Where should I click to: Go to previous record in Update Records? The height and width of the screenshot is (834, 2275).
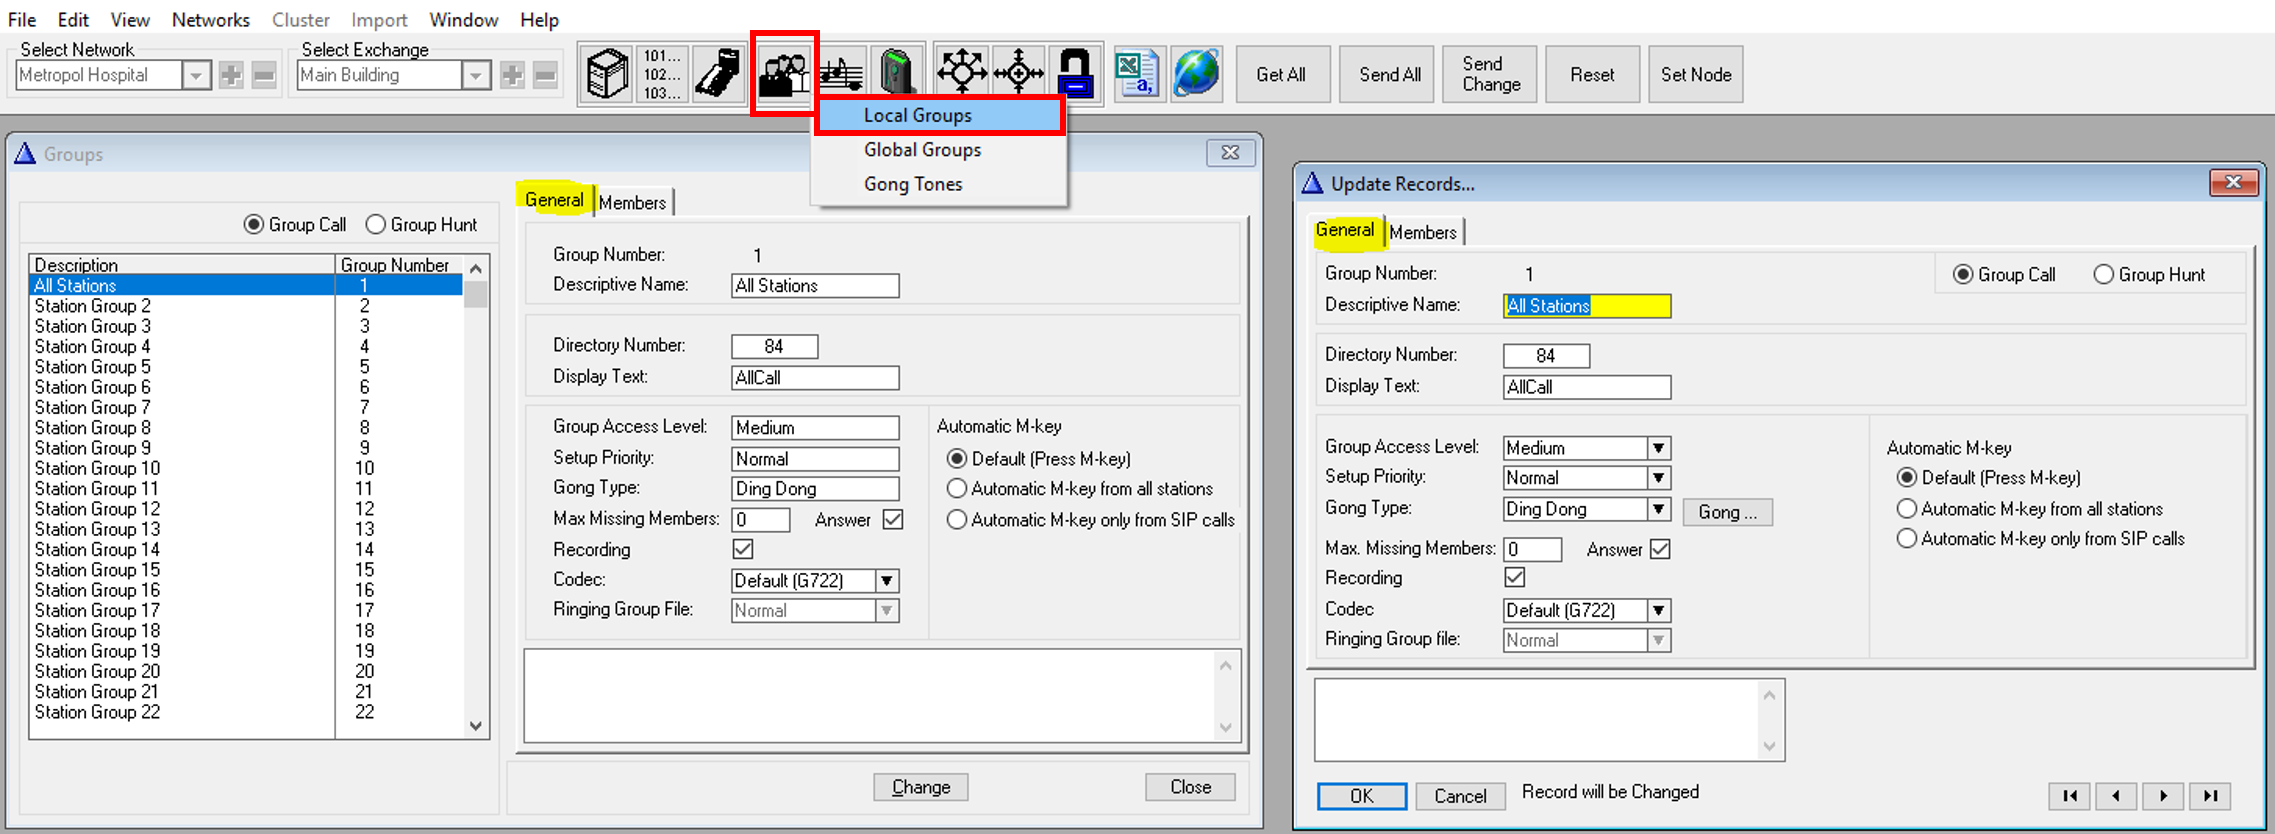coord(2117,796)
